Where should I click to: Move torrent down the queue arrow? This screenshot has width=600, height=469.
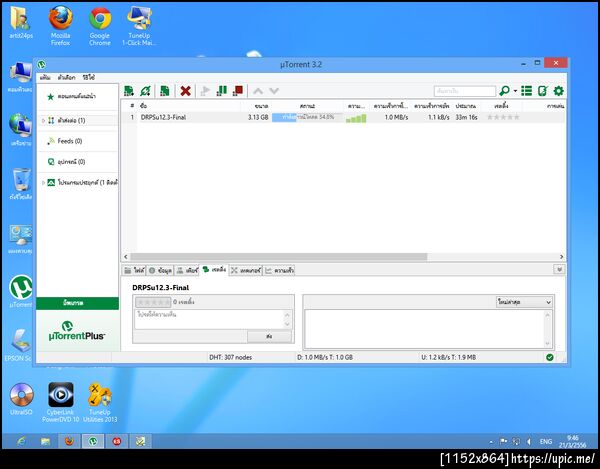274,91
